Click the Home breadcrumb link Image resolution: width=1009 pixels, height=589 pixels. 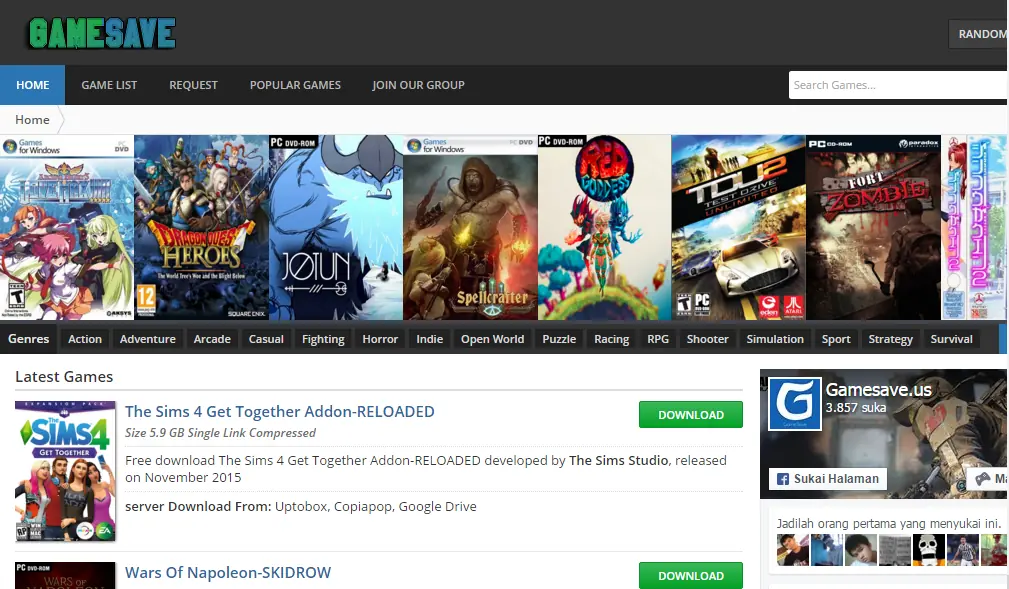[x=32, y=120]
